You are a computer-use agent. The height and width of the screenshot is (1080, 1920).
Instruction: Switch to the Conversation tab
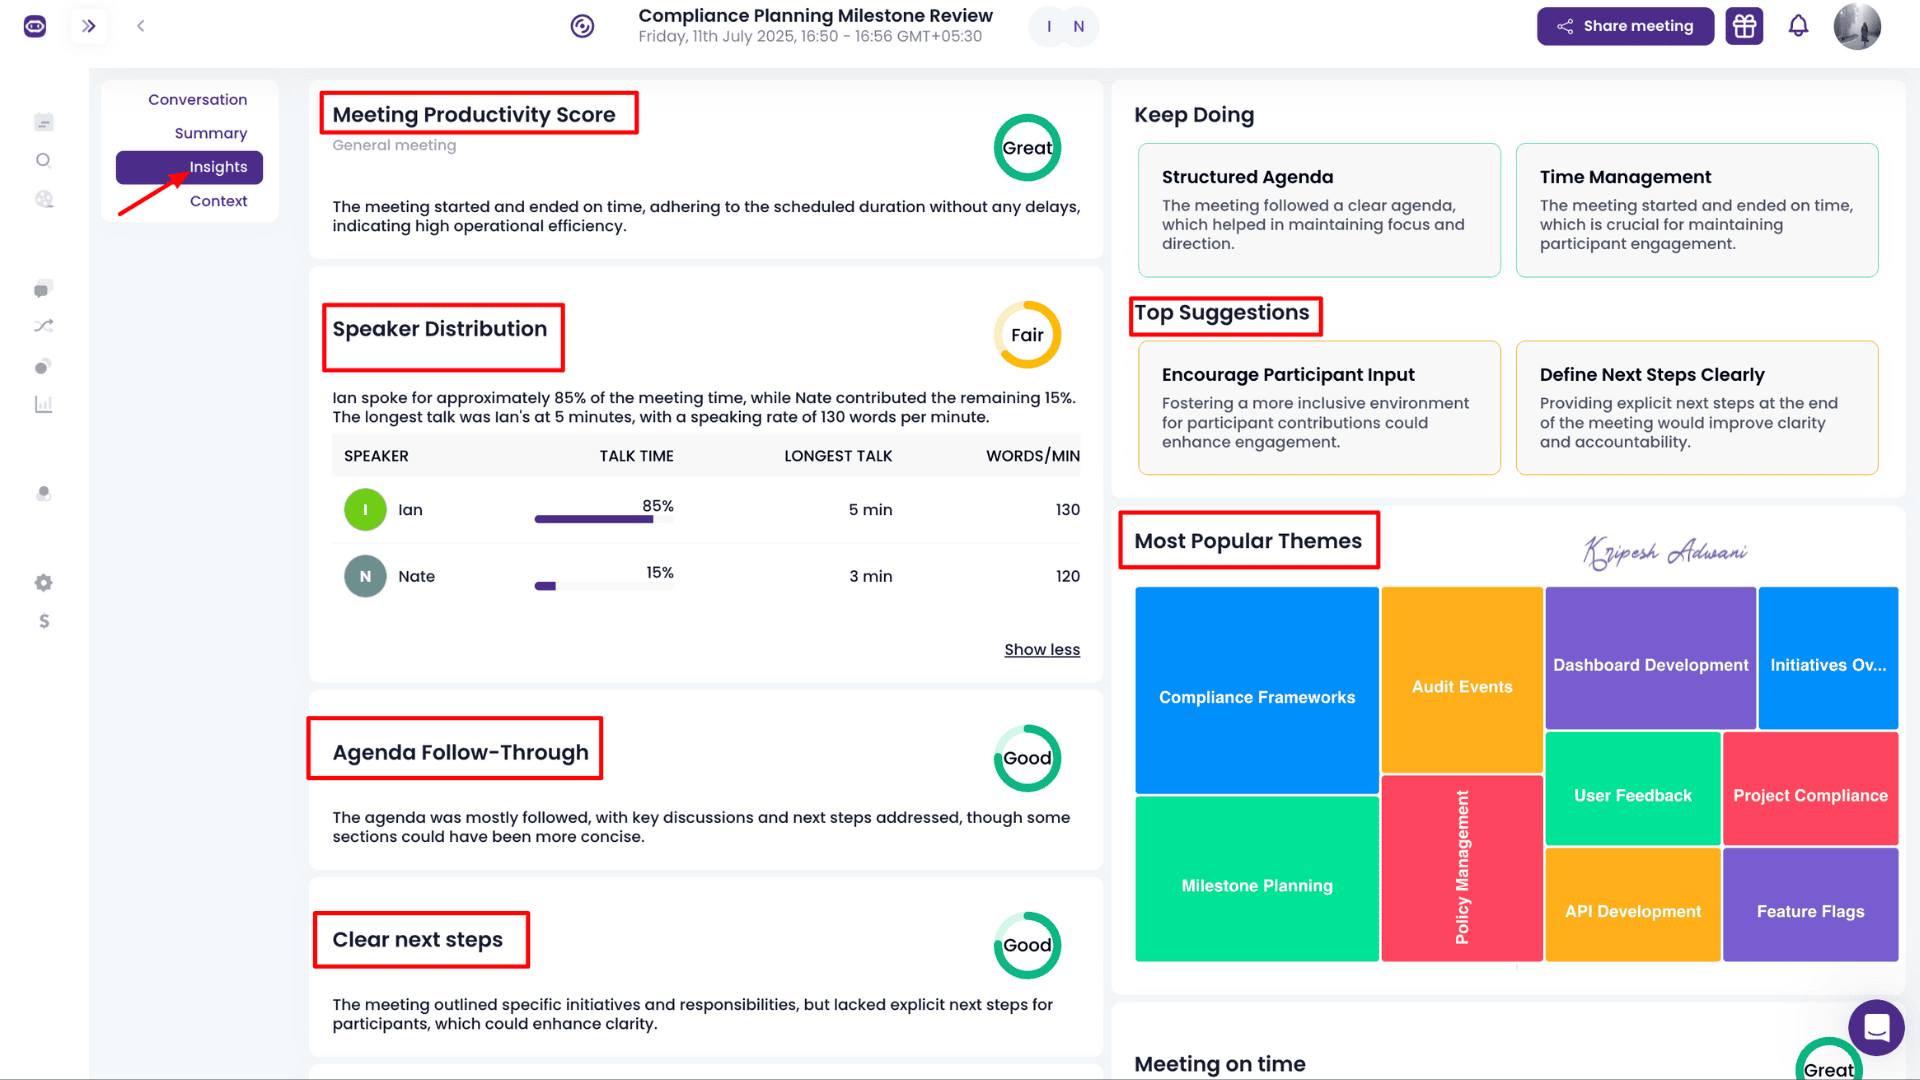coord(197,100)
